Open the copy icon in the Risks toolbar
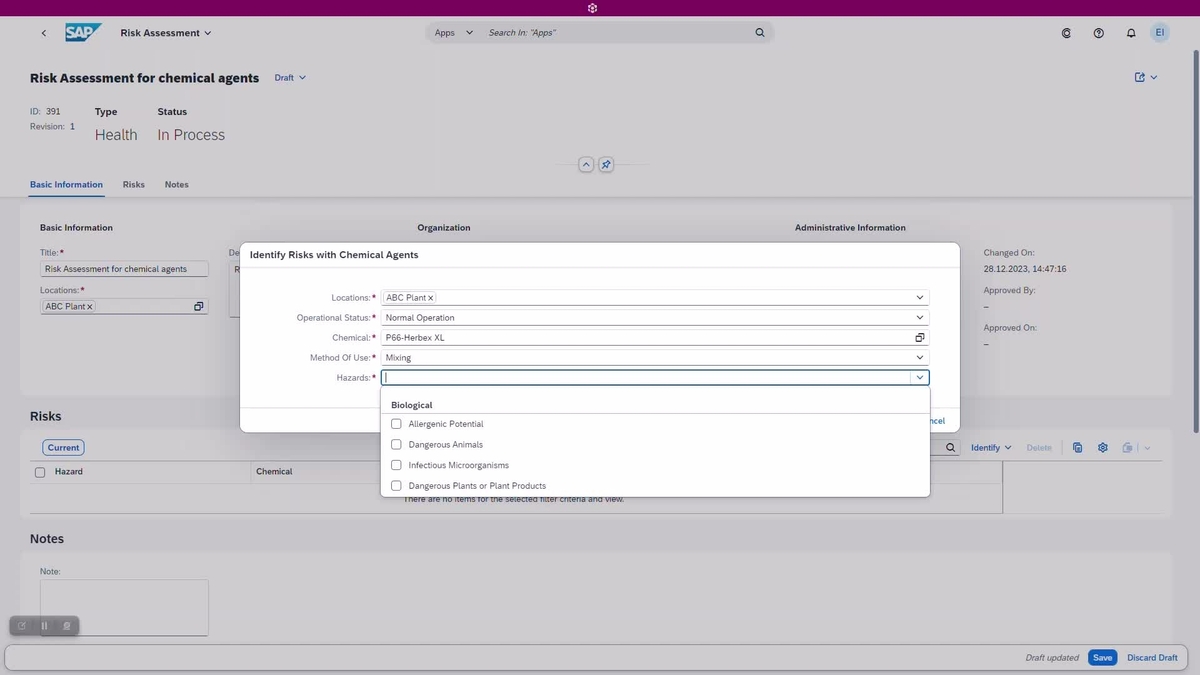Image resolution: width=1200 pixels, height=675 pixels. [1077, 447]
